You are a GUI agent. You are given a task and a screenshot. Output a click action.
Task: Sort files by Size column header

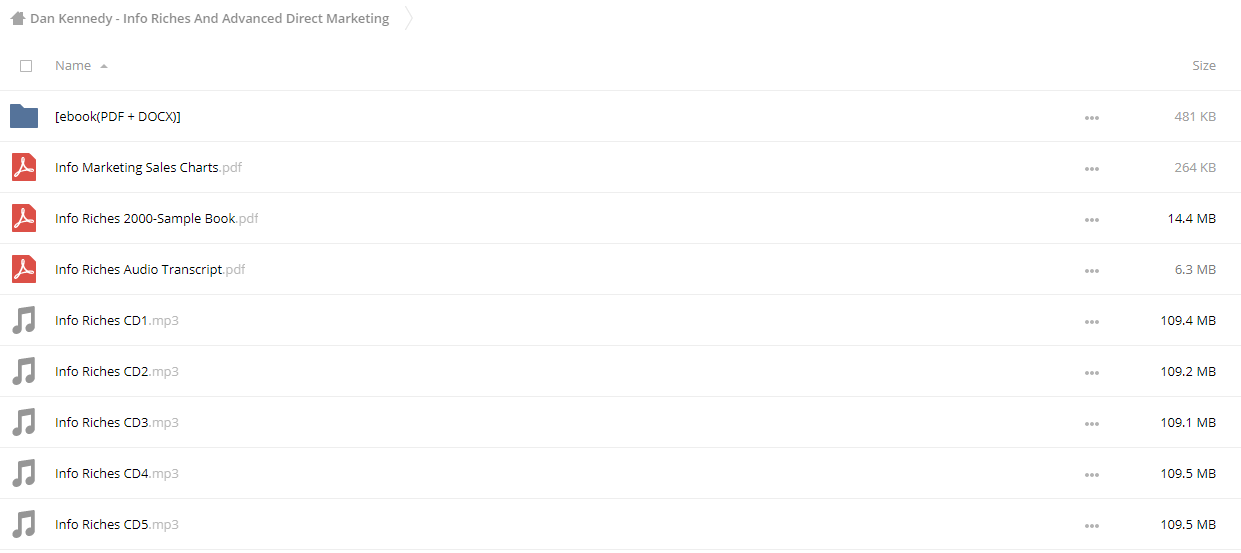pos(1204,65)
